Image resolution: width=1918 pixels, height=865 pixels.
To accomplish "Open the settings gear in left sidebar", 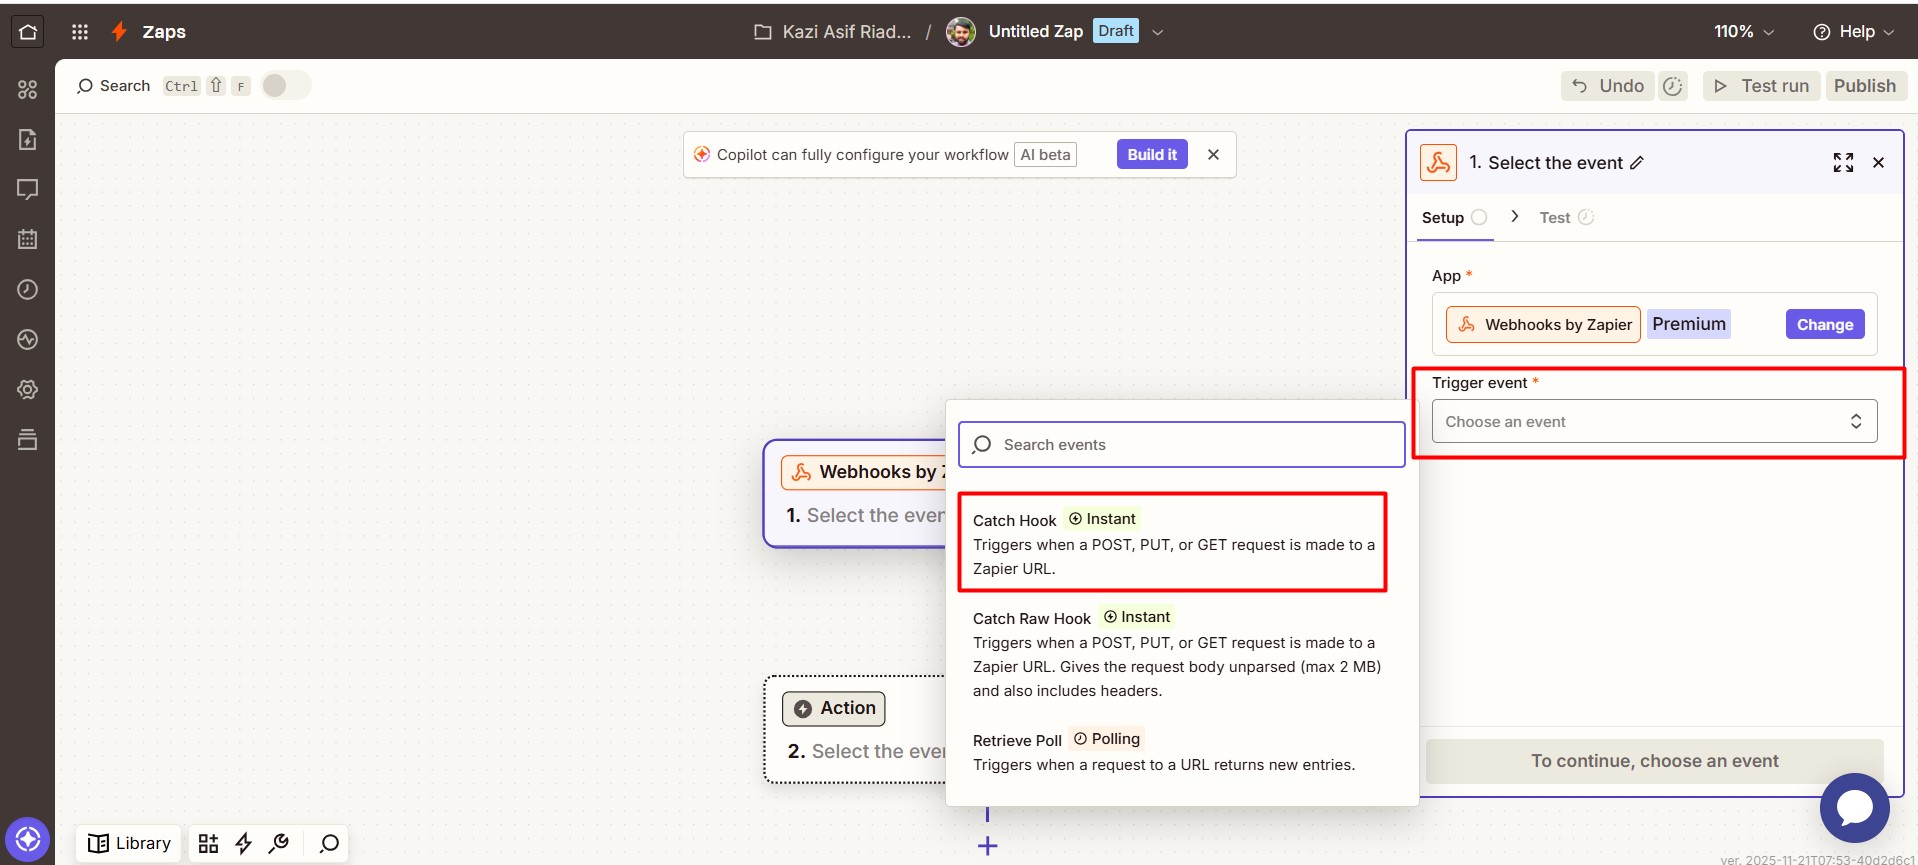I will (x=28, y=389).
